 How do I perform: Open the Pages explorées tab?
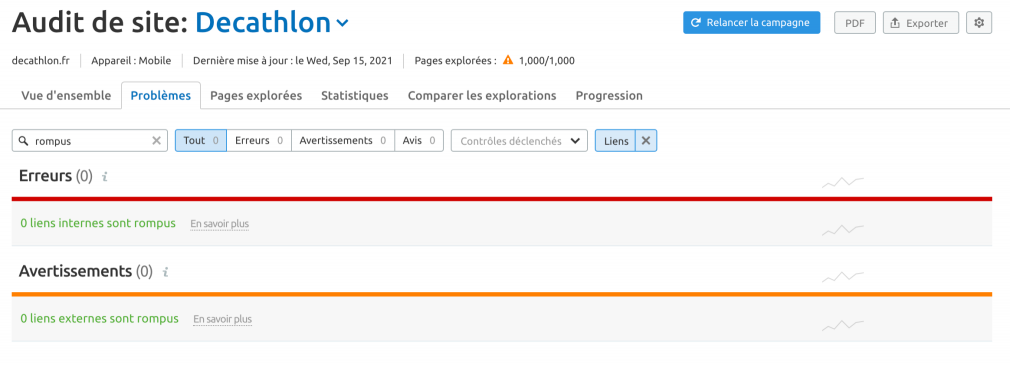pyautogui.click(x=256, y=95)
